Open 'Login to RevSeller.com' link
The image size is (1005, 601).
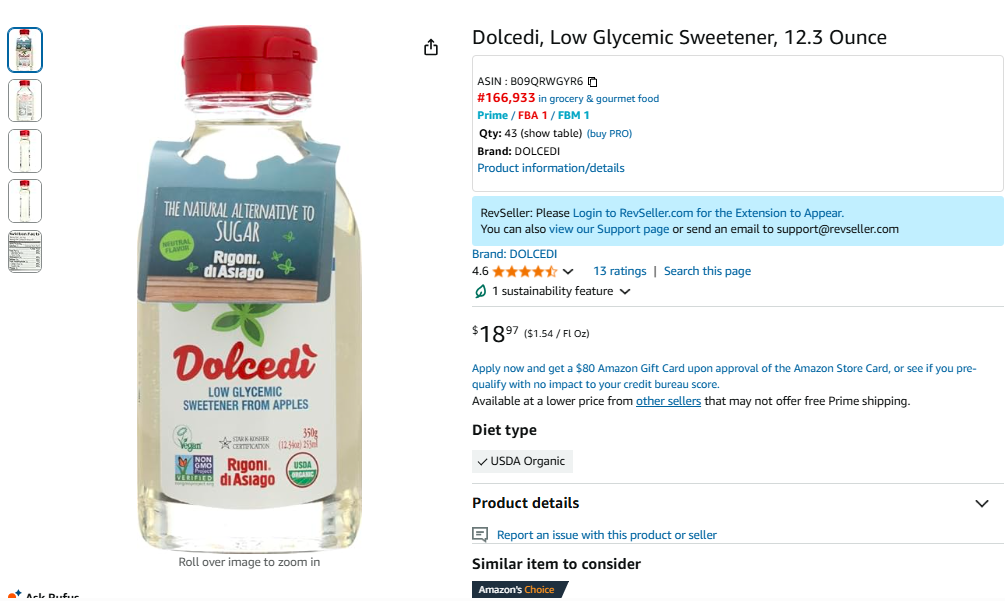click(x=708, y=213)
